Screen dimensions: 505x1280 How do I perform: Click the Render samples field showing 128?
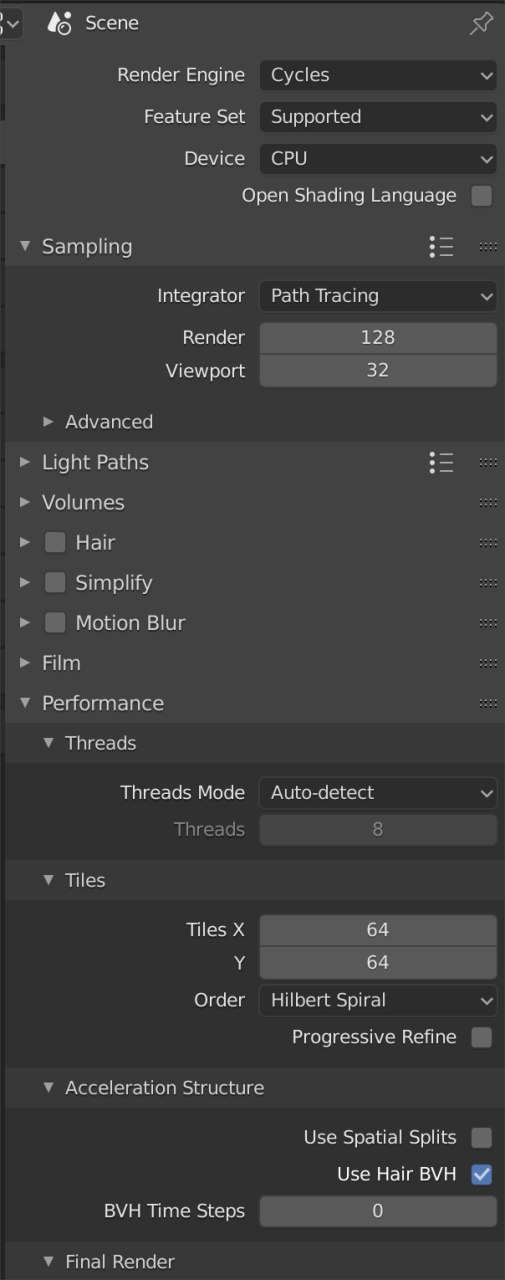pos(378,337)
